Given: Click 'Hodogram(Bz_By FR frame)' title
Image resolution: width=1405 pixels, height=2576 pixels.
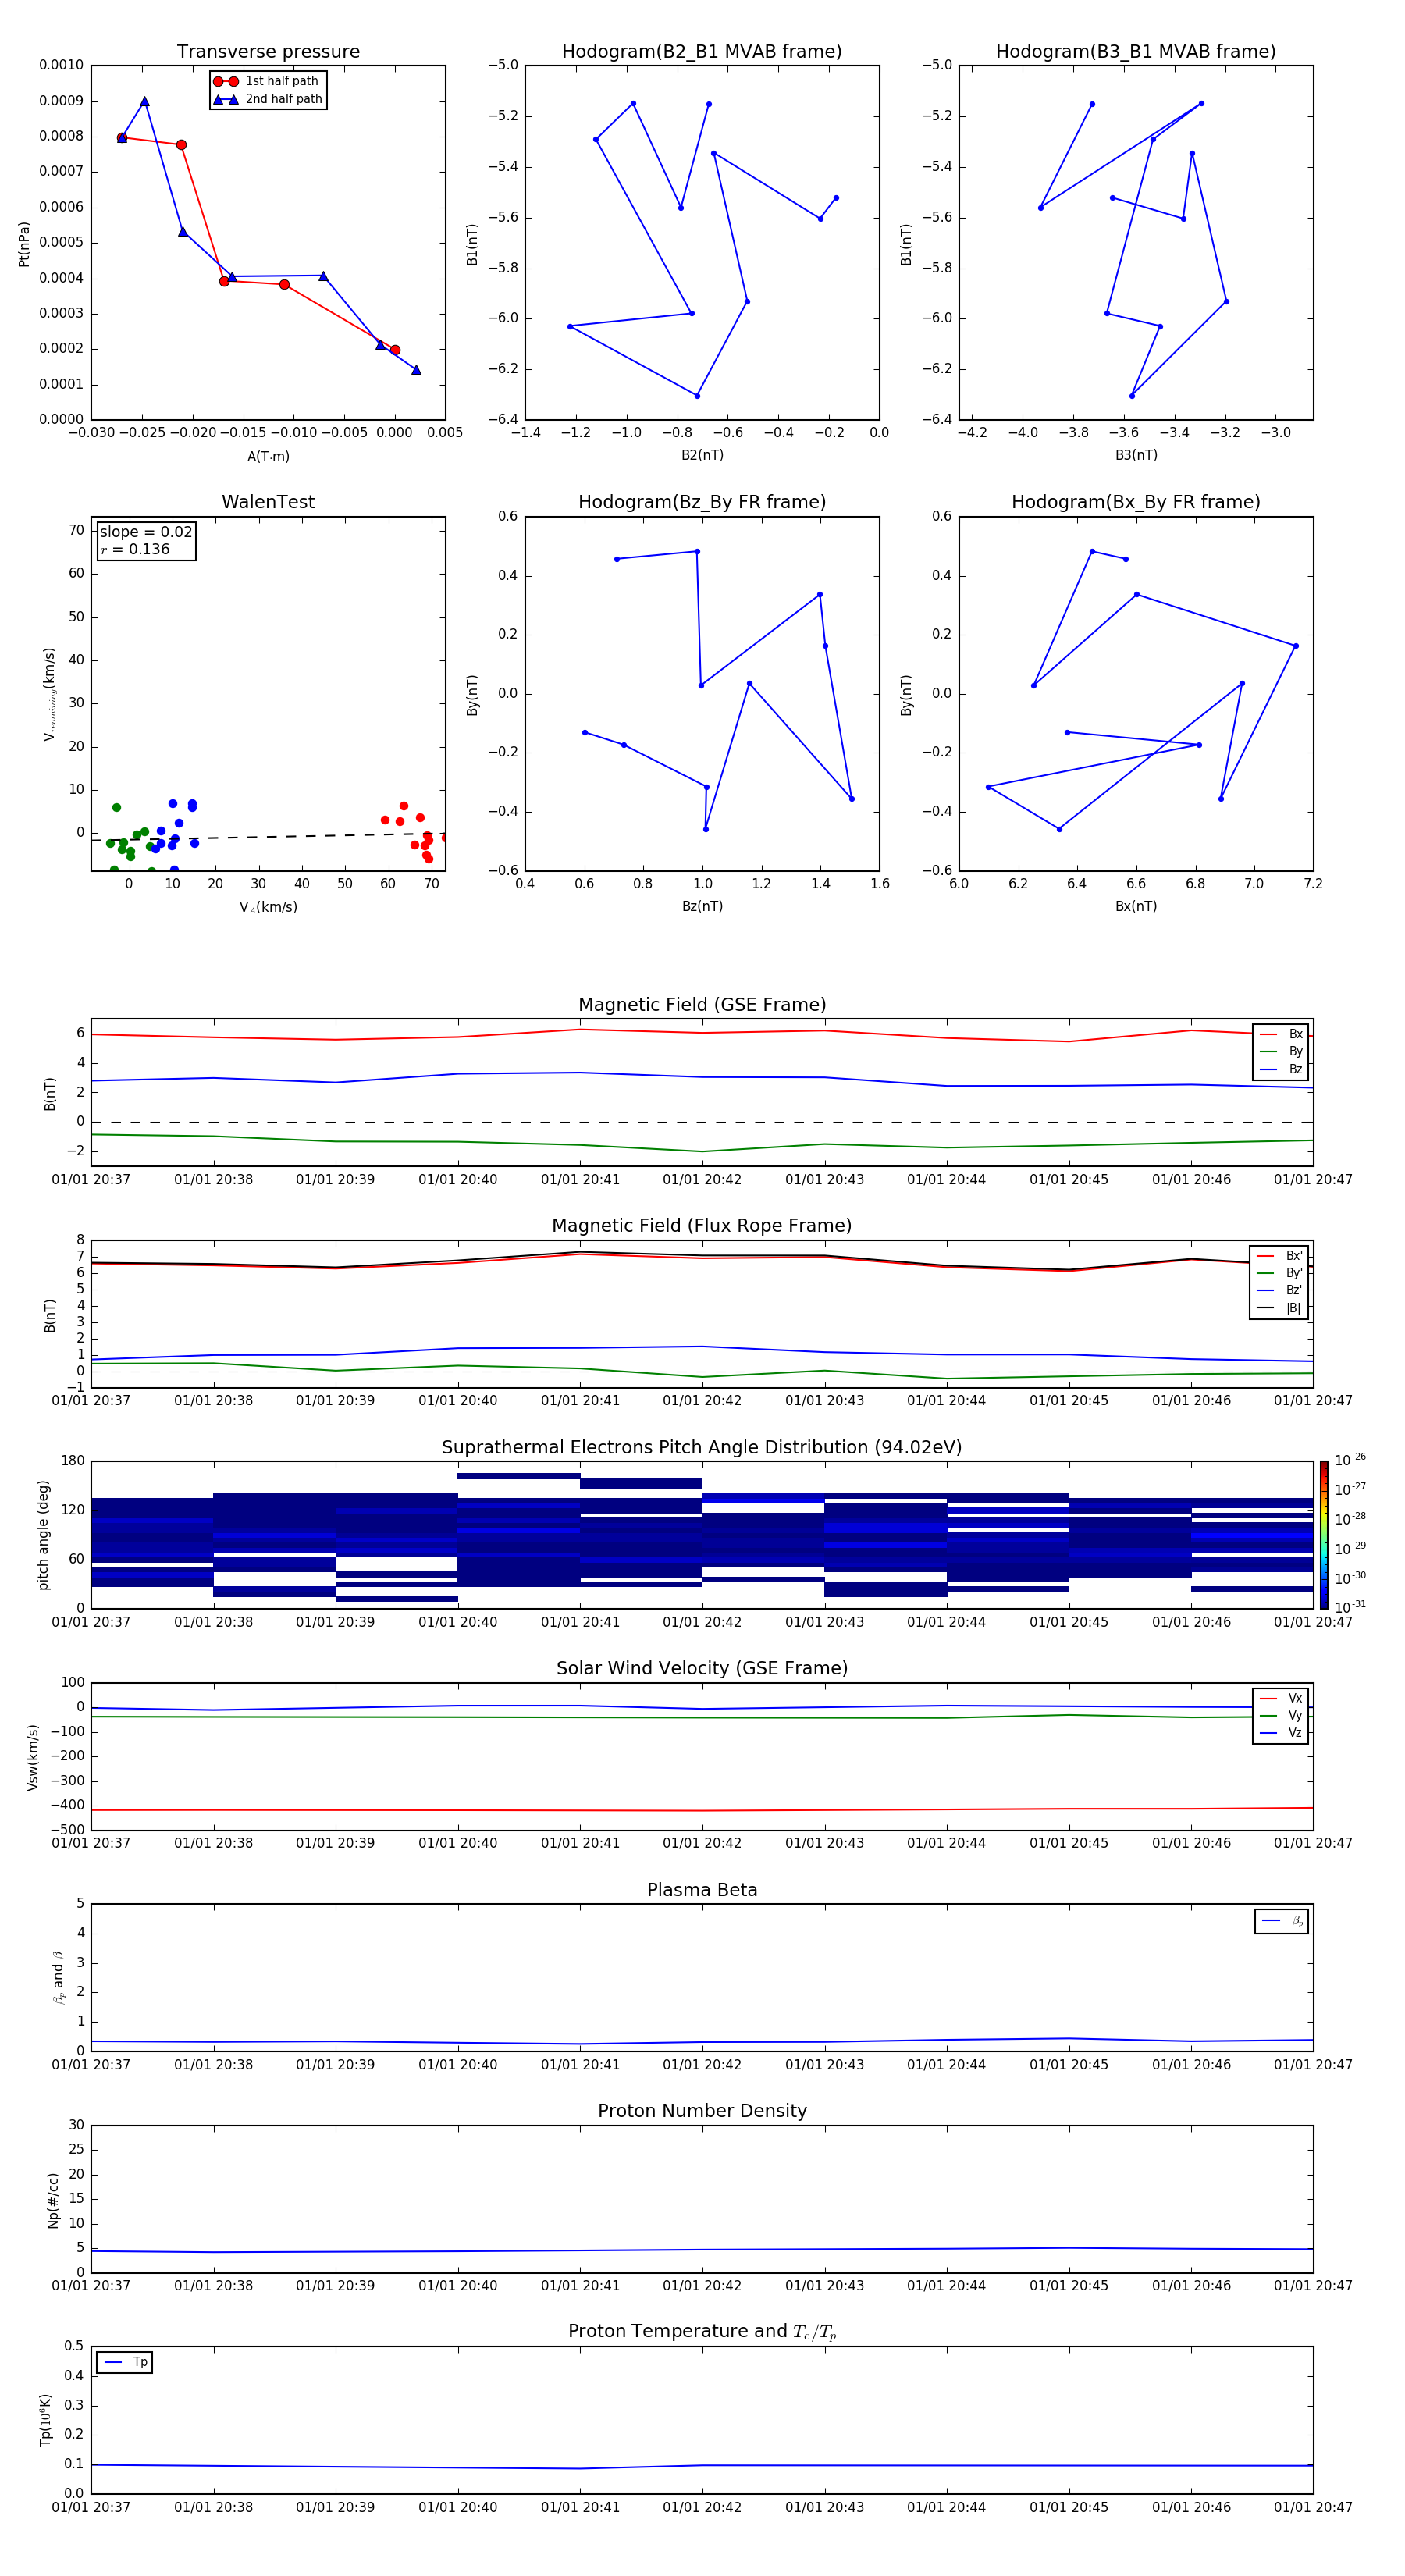Looking at the screenshot, I should (702, 502).
